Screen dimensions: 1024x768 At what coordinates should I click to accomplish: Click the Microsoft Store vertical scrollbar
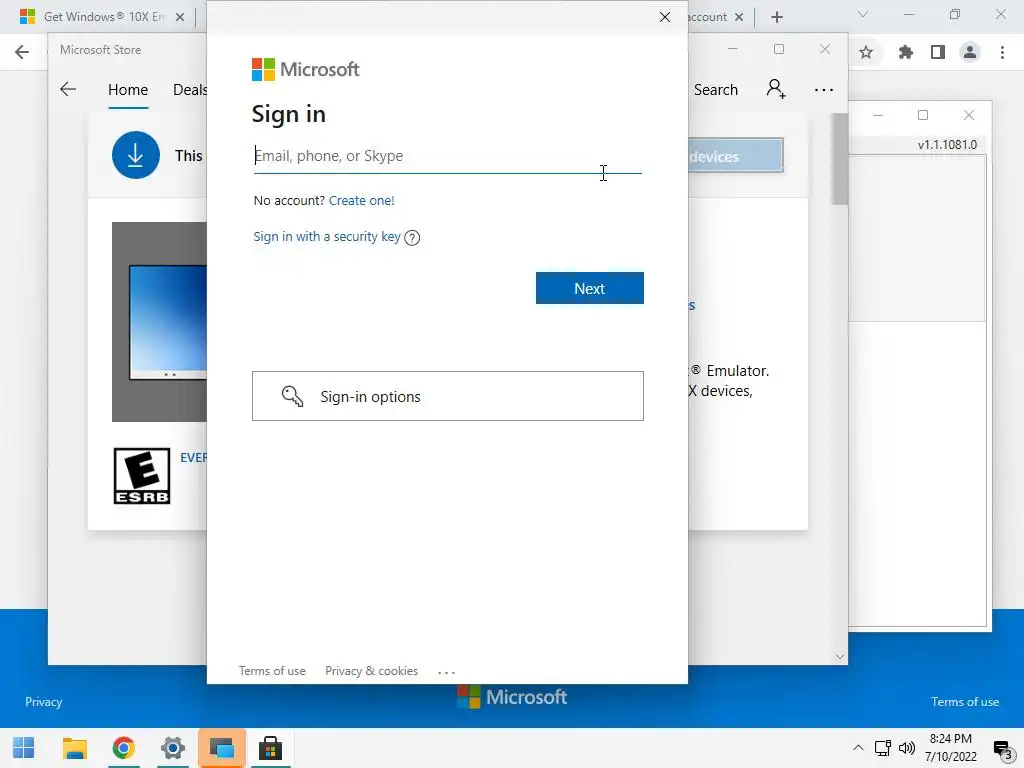tap(840, 159)
